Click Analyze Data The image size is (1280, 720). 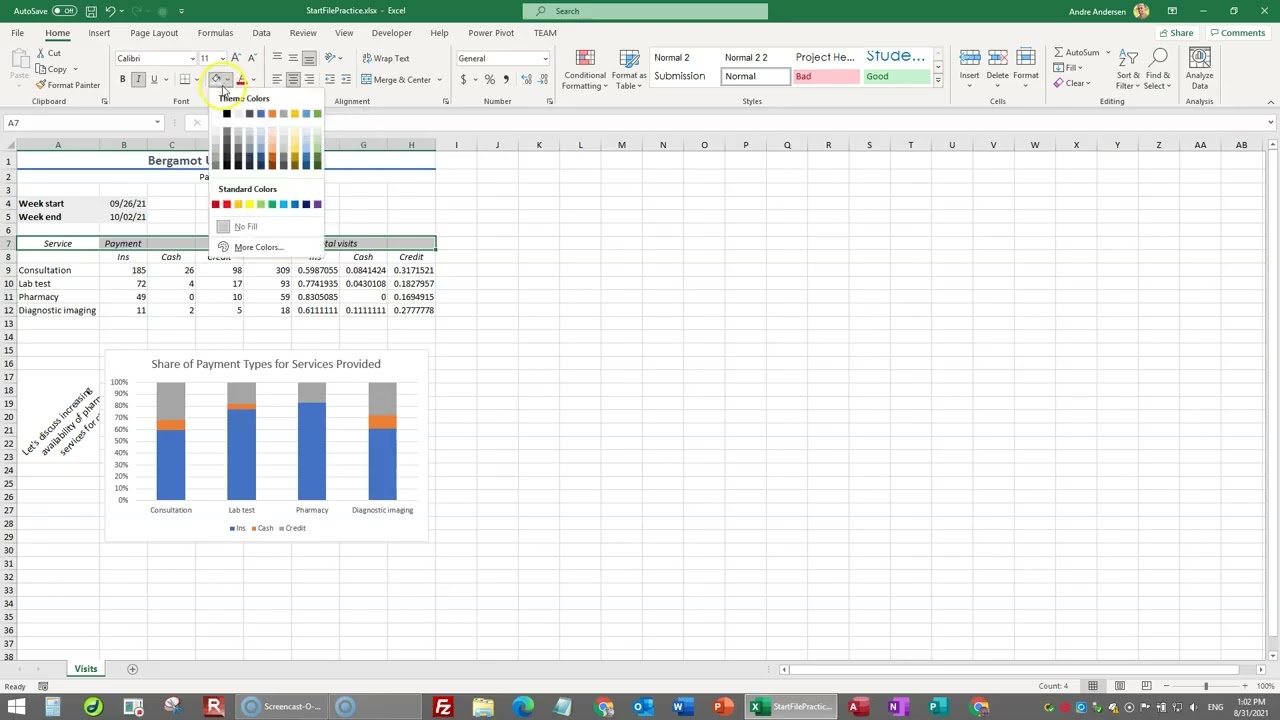(x=1199, y=69)
